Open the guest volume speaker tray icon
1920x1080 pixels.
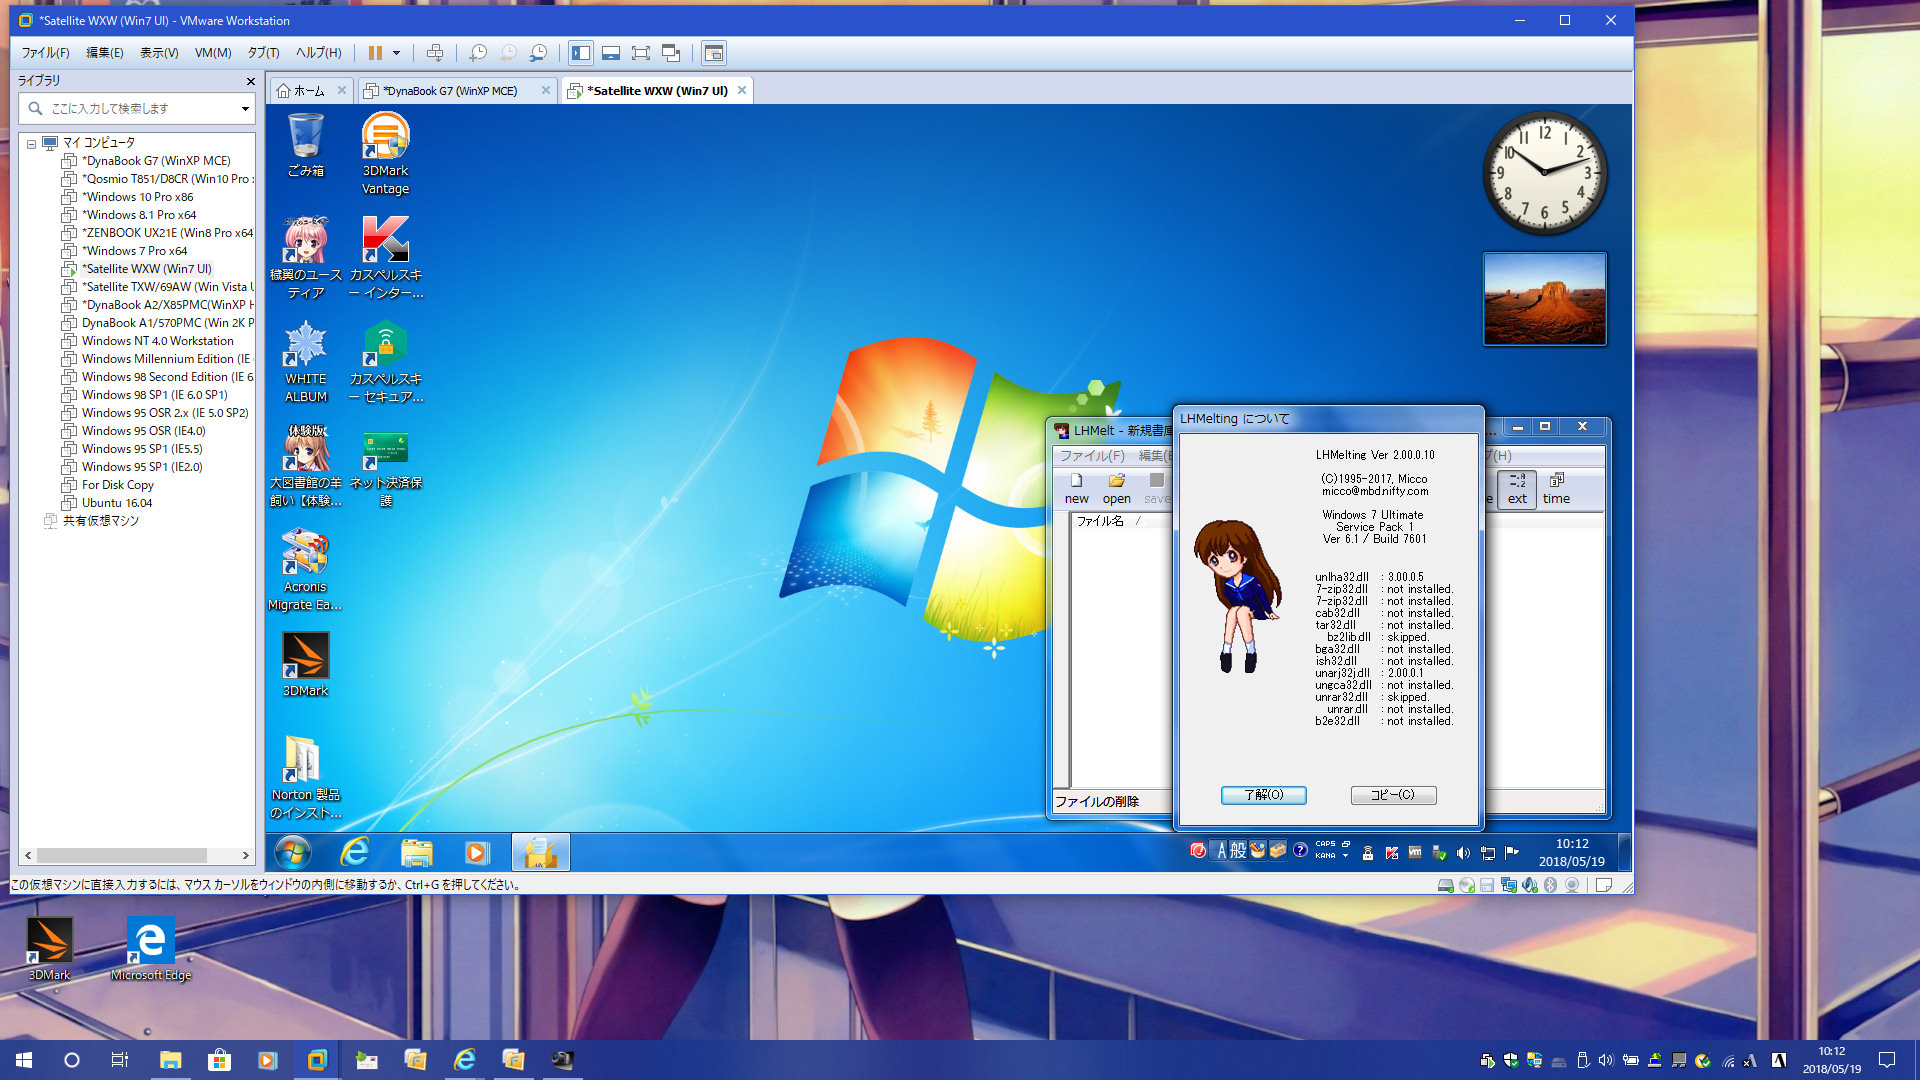click(x=1464, y=853)
